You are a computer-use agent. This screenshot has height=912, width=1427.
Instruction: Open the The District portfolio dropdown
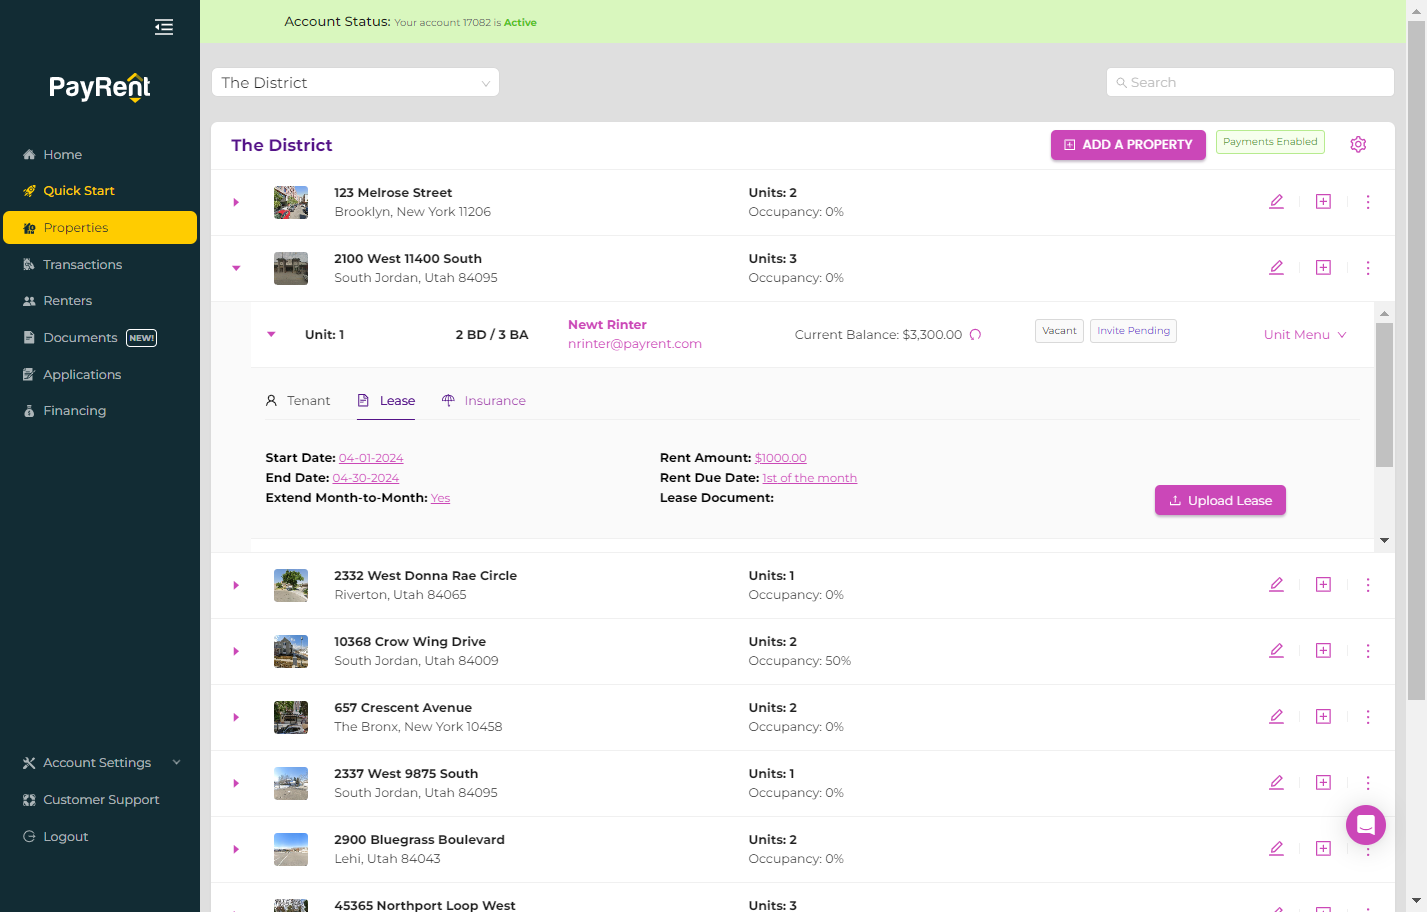click(x=355, y=82)
